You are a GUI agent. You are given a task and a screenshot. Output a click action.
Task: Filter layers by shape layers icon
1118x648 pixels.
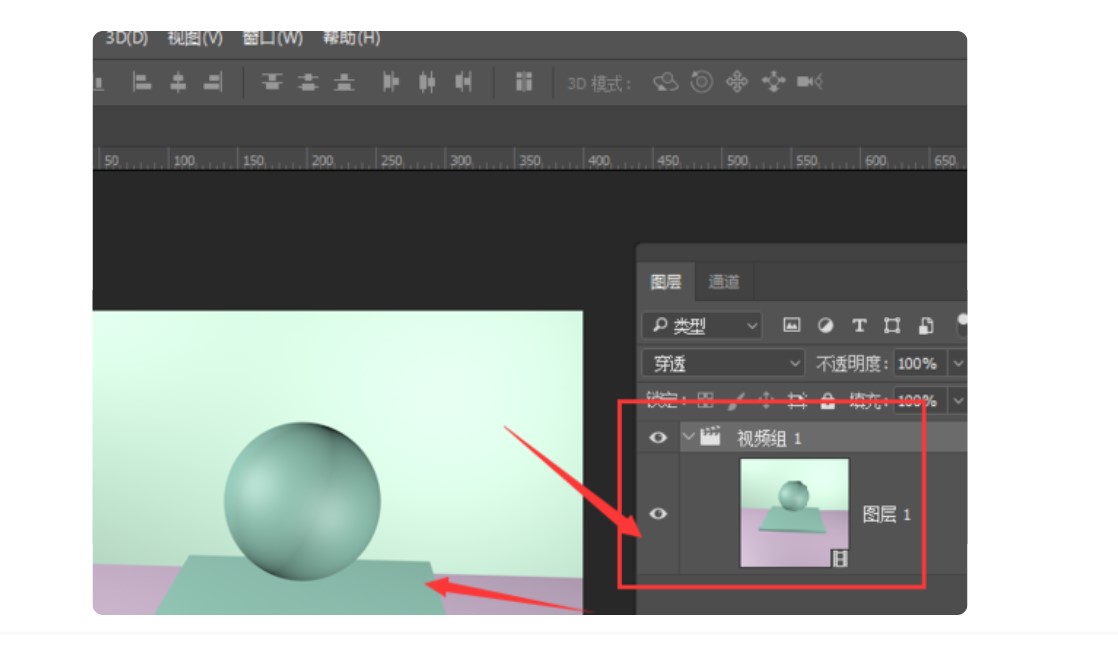(892, 326)
